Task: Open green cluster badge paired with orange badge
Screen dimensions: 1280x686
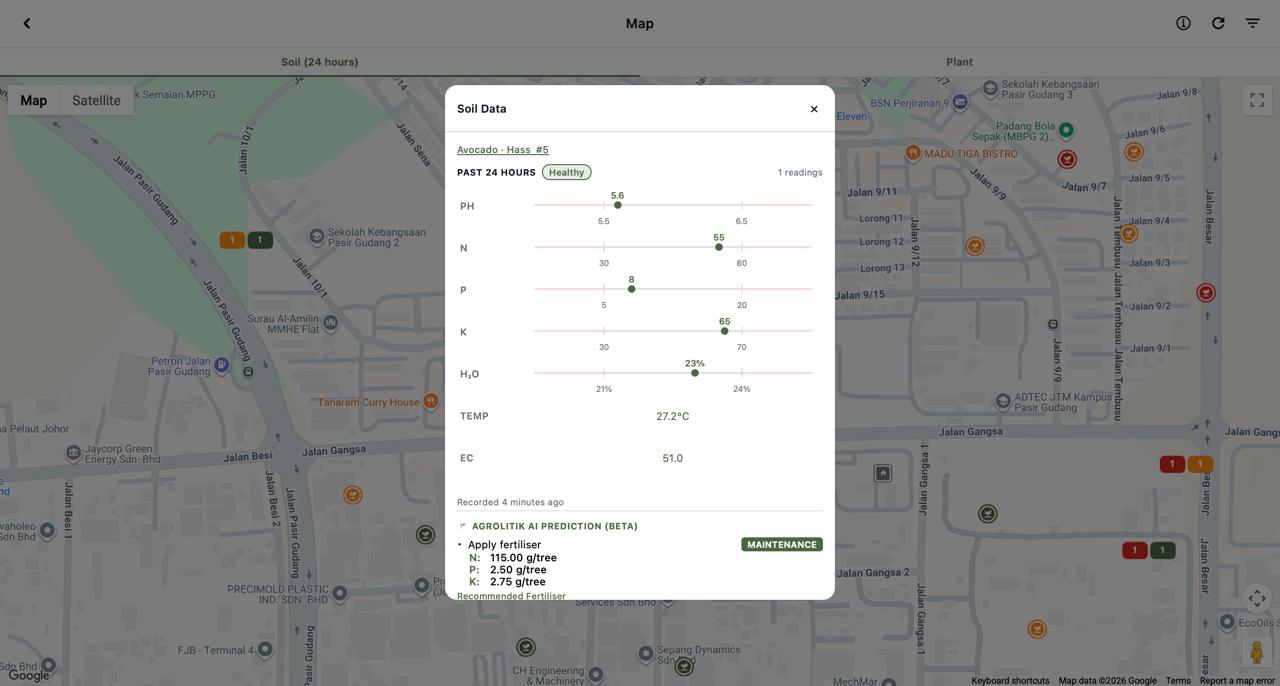Action: [260, 240]
